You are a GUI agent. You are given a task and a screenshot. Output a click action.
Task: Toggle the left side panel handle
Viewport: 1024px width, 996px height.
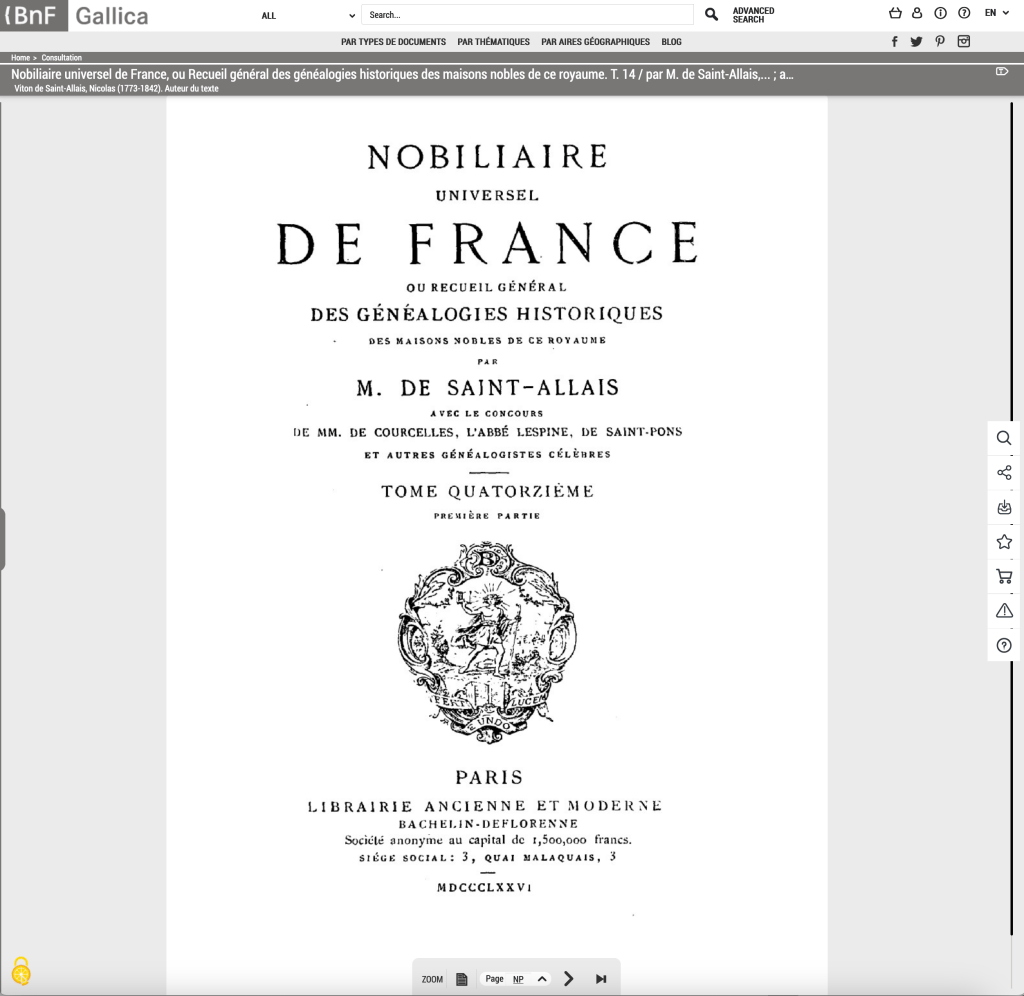(x=3, y=539)
